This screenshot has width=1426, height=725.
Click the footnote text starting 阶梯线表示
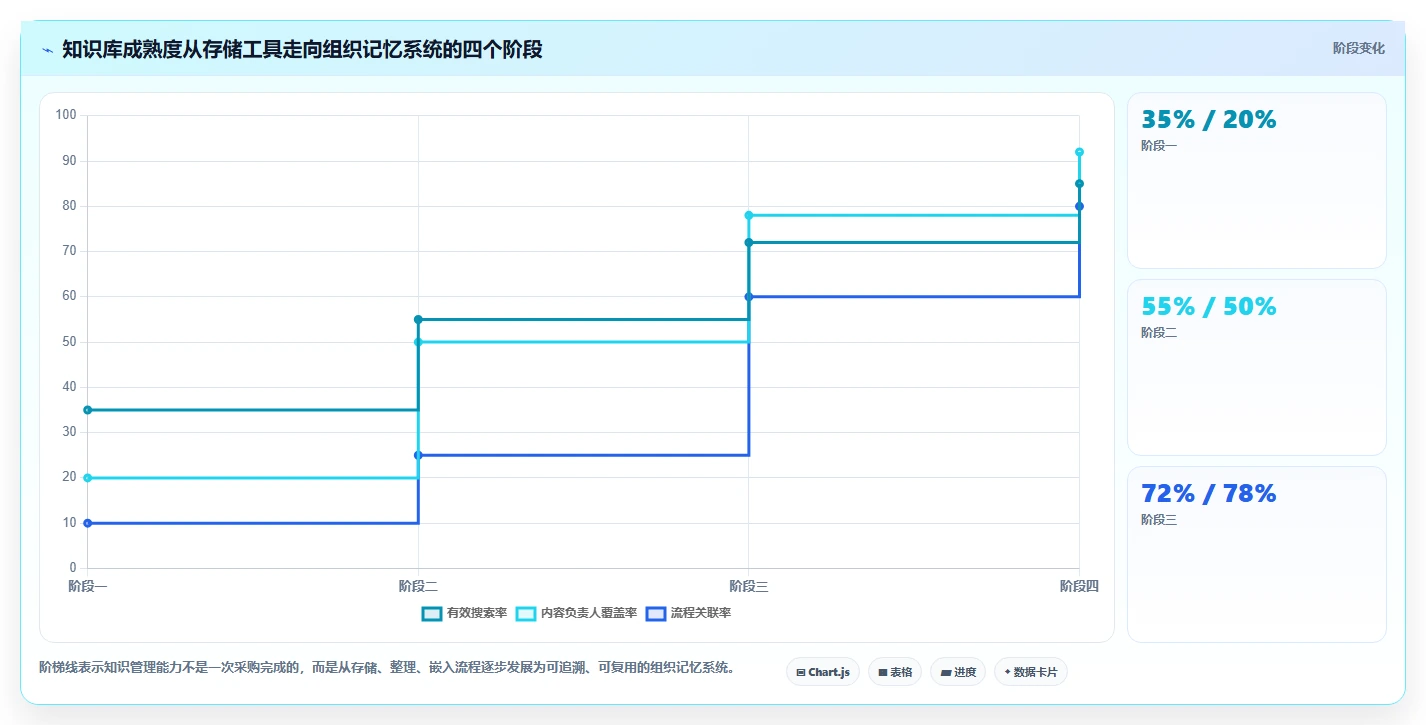pos(387,667)
